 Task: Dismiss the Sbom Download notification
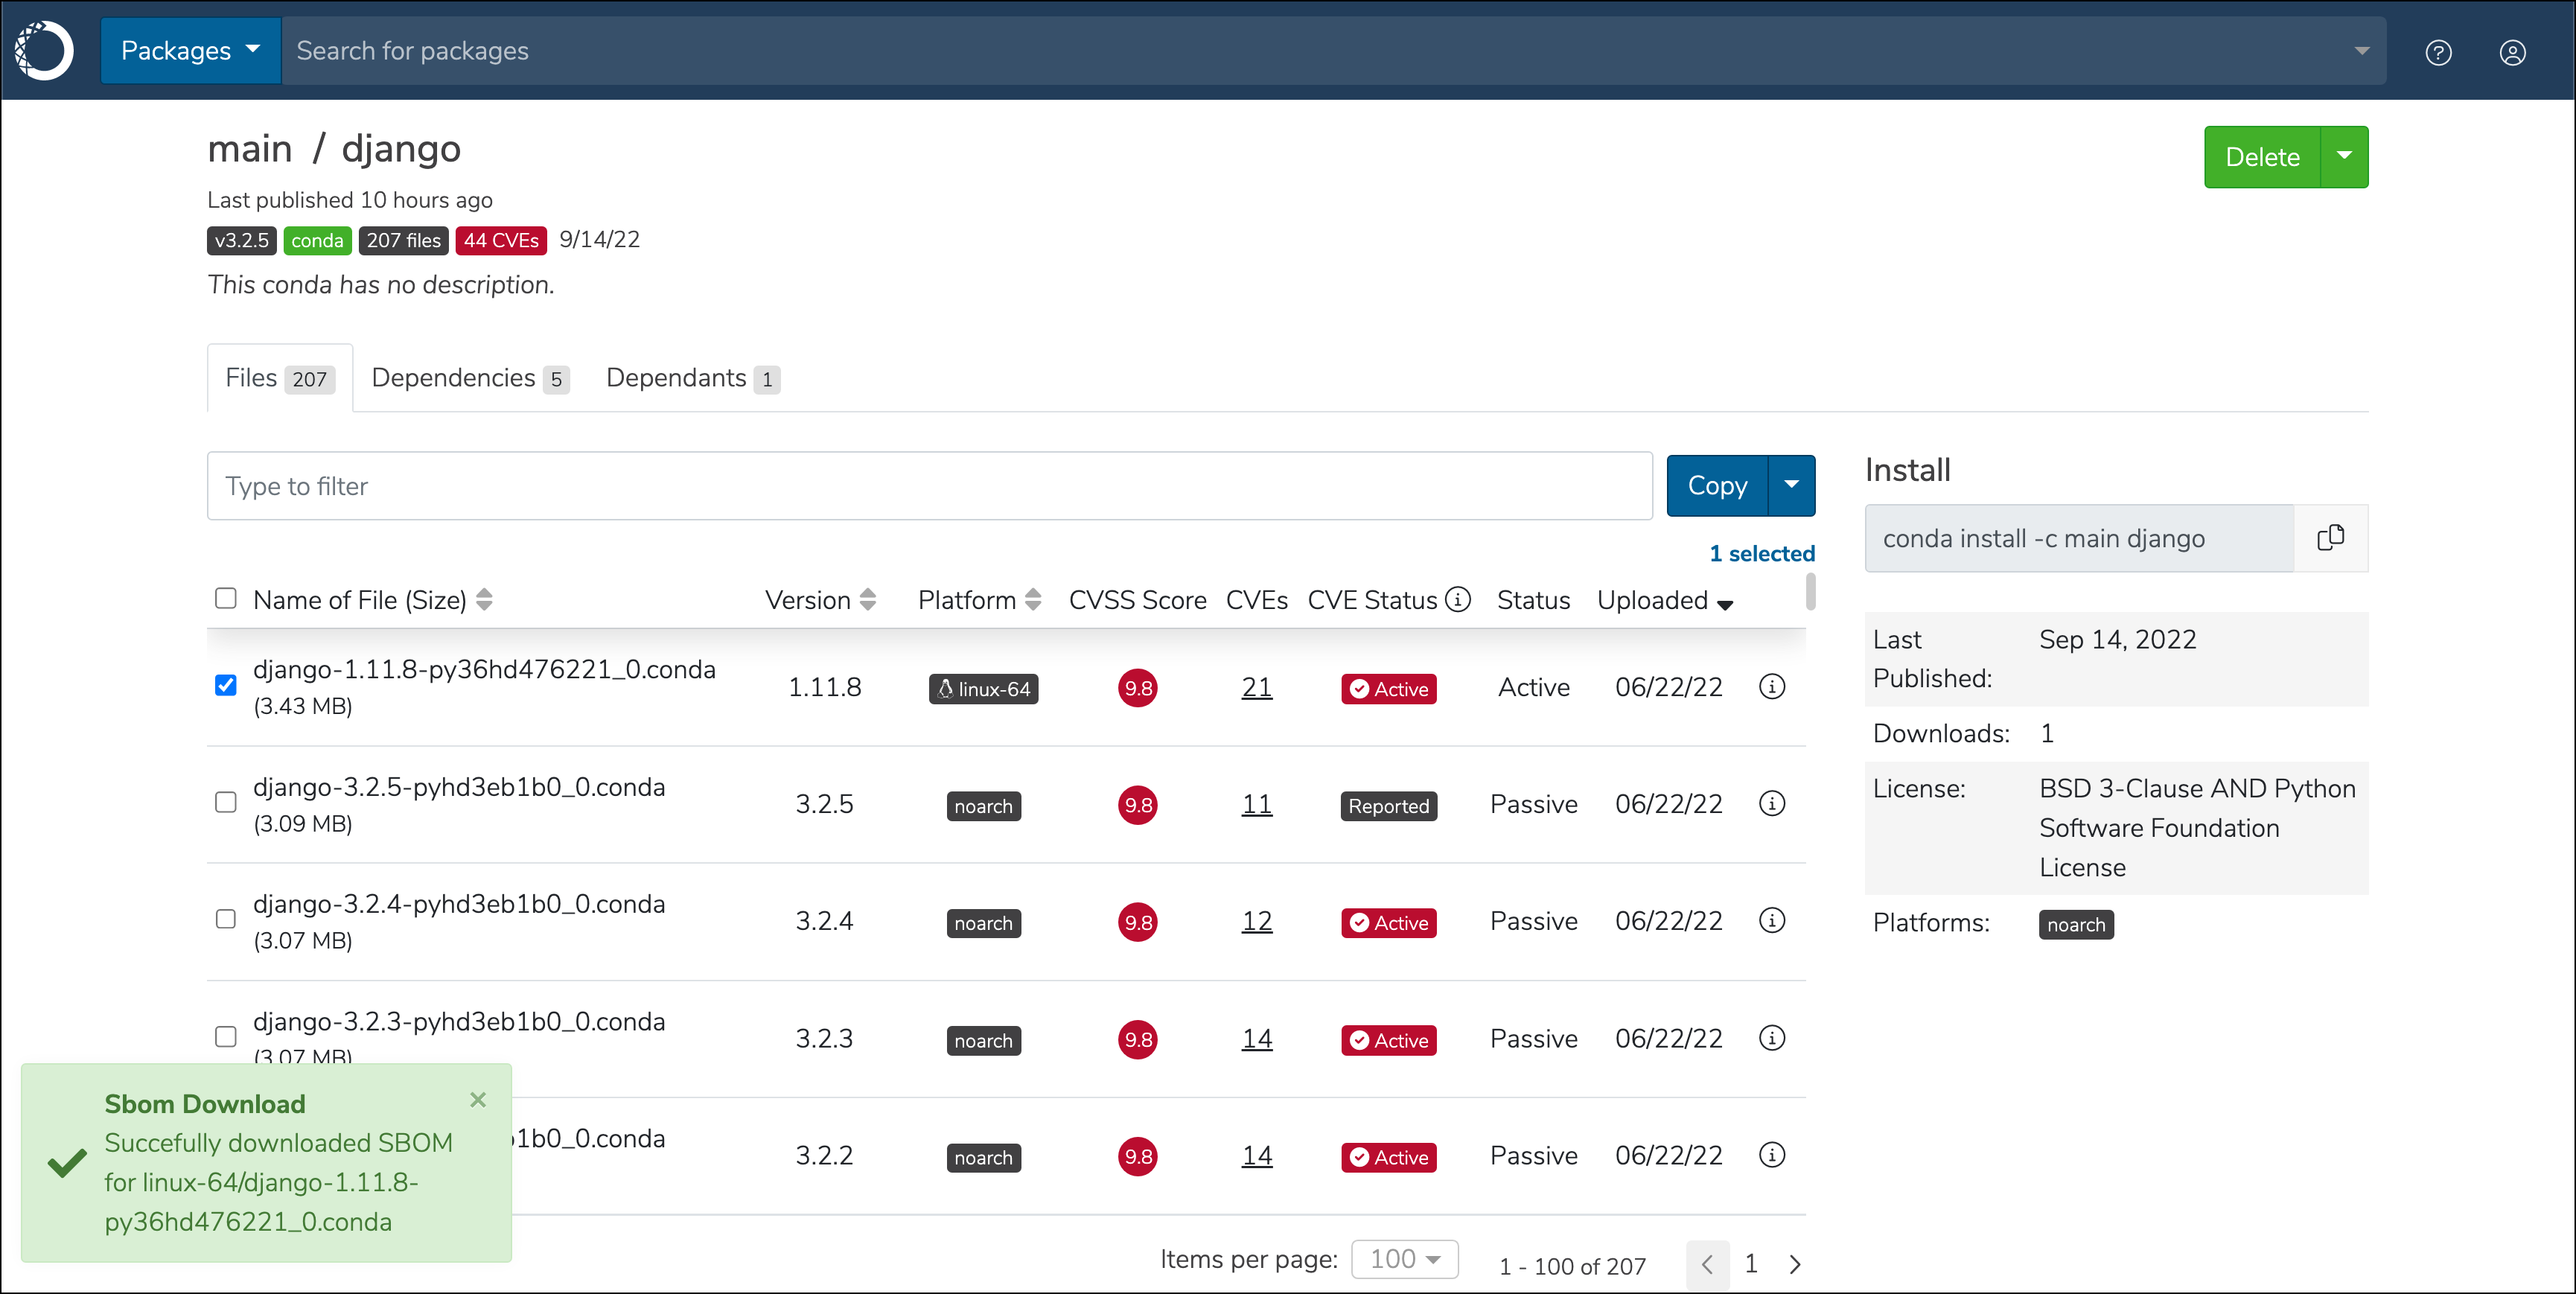tap(478, 1100)
